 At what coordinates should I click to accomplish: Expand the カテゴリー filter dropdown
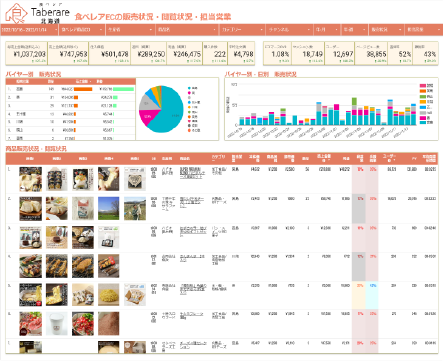[242, 30]
